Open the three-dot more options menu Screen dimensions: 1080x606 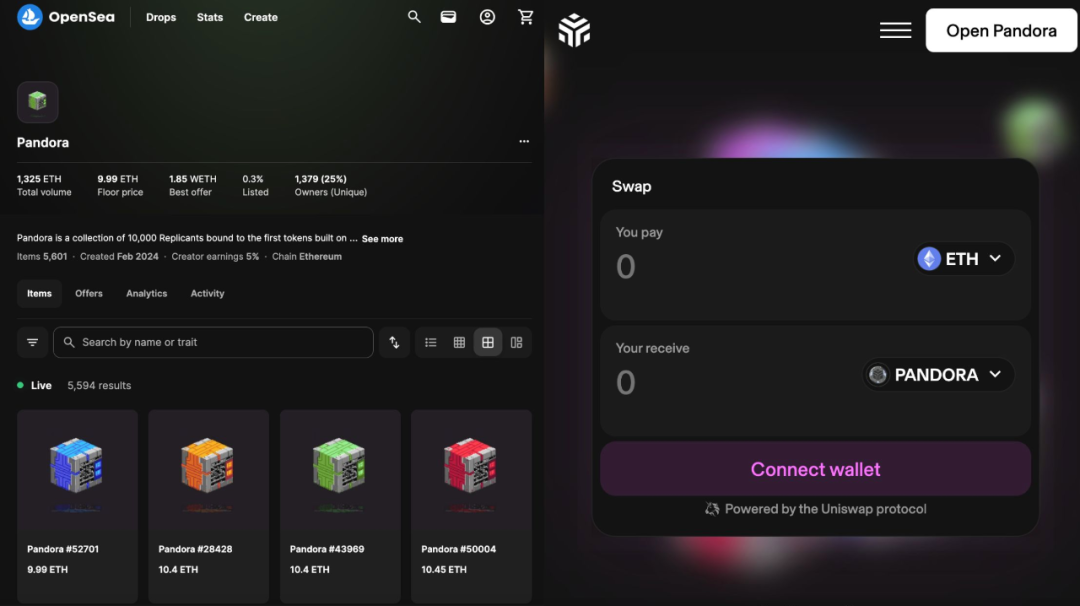[x=524, y=141]
